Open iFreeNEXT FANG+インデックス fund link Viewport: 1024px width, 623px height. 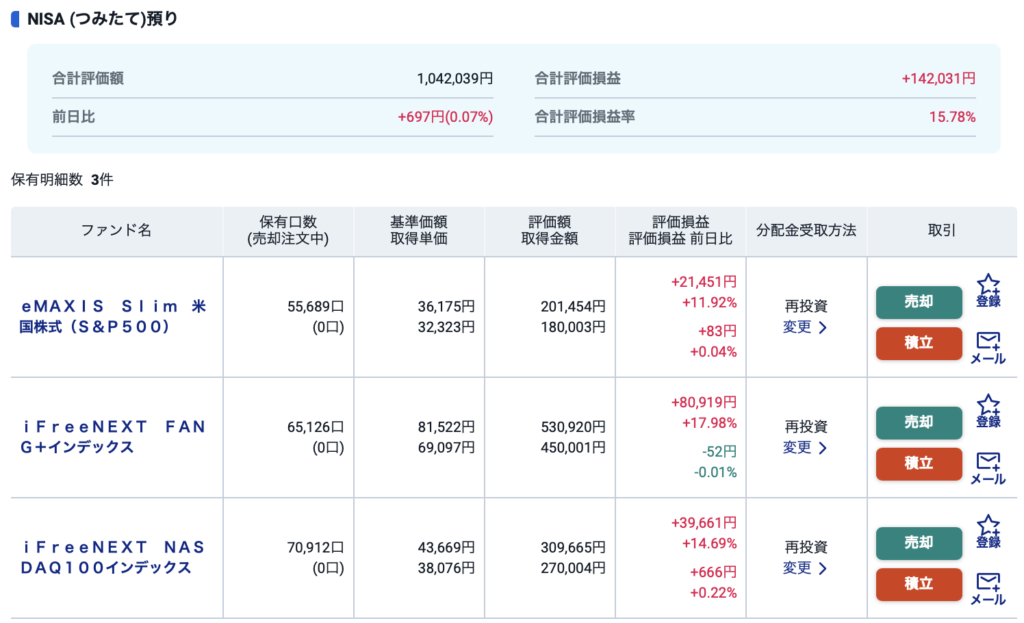115,437
